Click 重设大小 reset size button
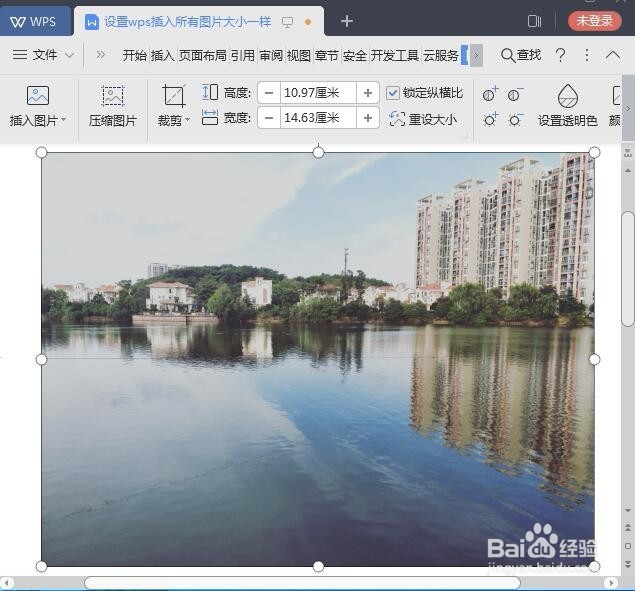Image resolution: width=635 pixels, height=591 pixels. pyautogui.click(x=423, y=119)
